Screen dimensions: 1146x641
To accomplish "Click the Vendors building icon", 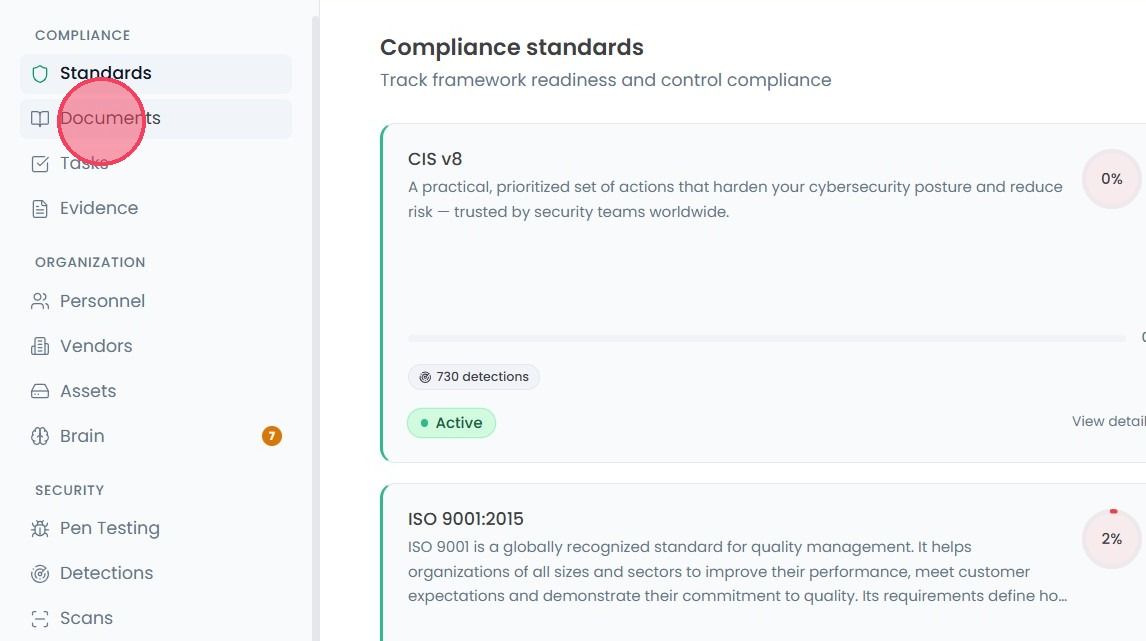I will [x=40, y=346].
